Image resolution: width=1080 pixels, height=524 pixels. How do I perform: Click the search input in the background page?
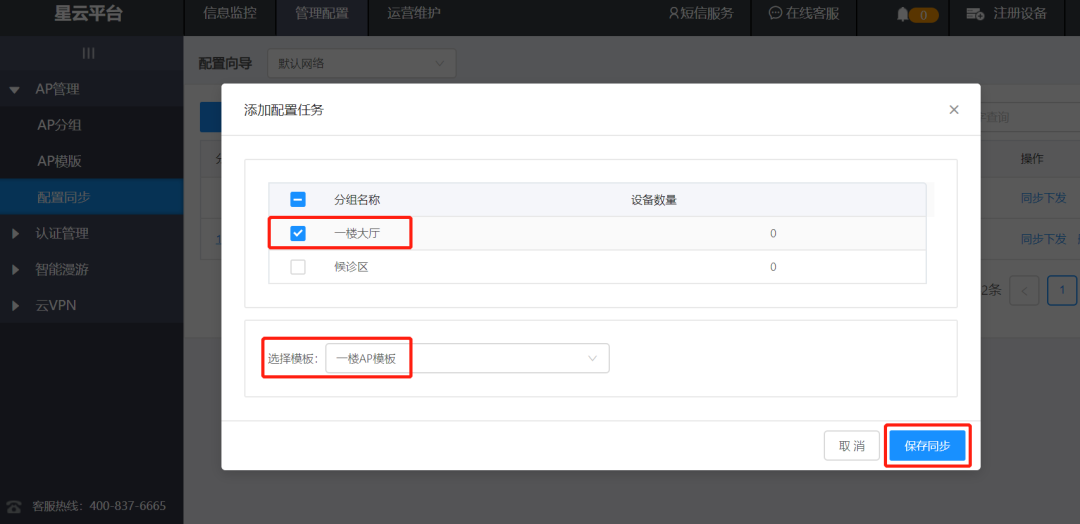click(x=1028, y=117)
